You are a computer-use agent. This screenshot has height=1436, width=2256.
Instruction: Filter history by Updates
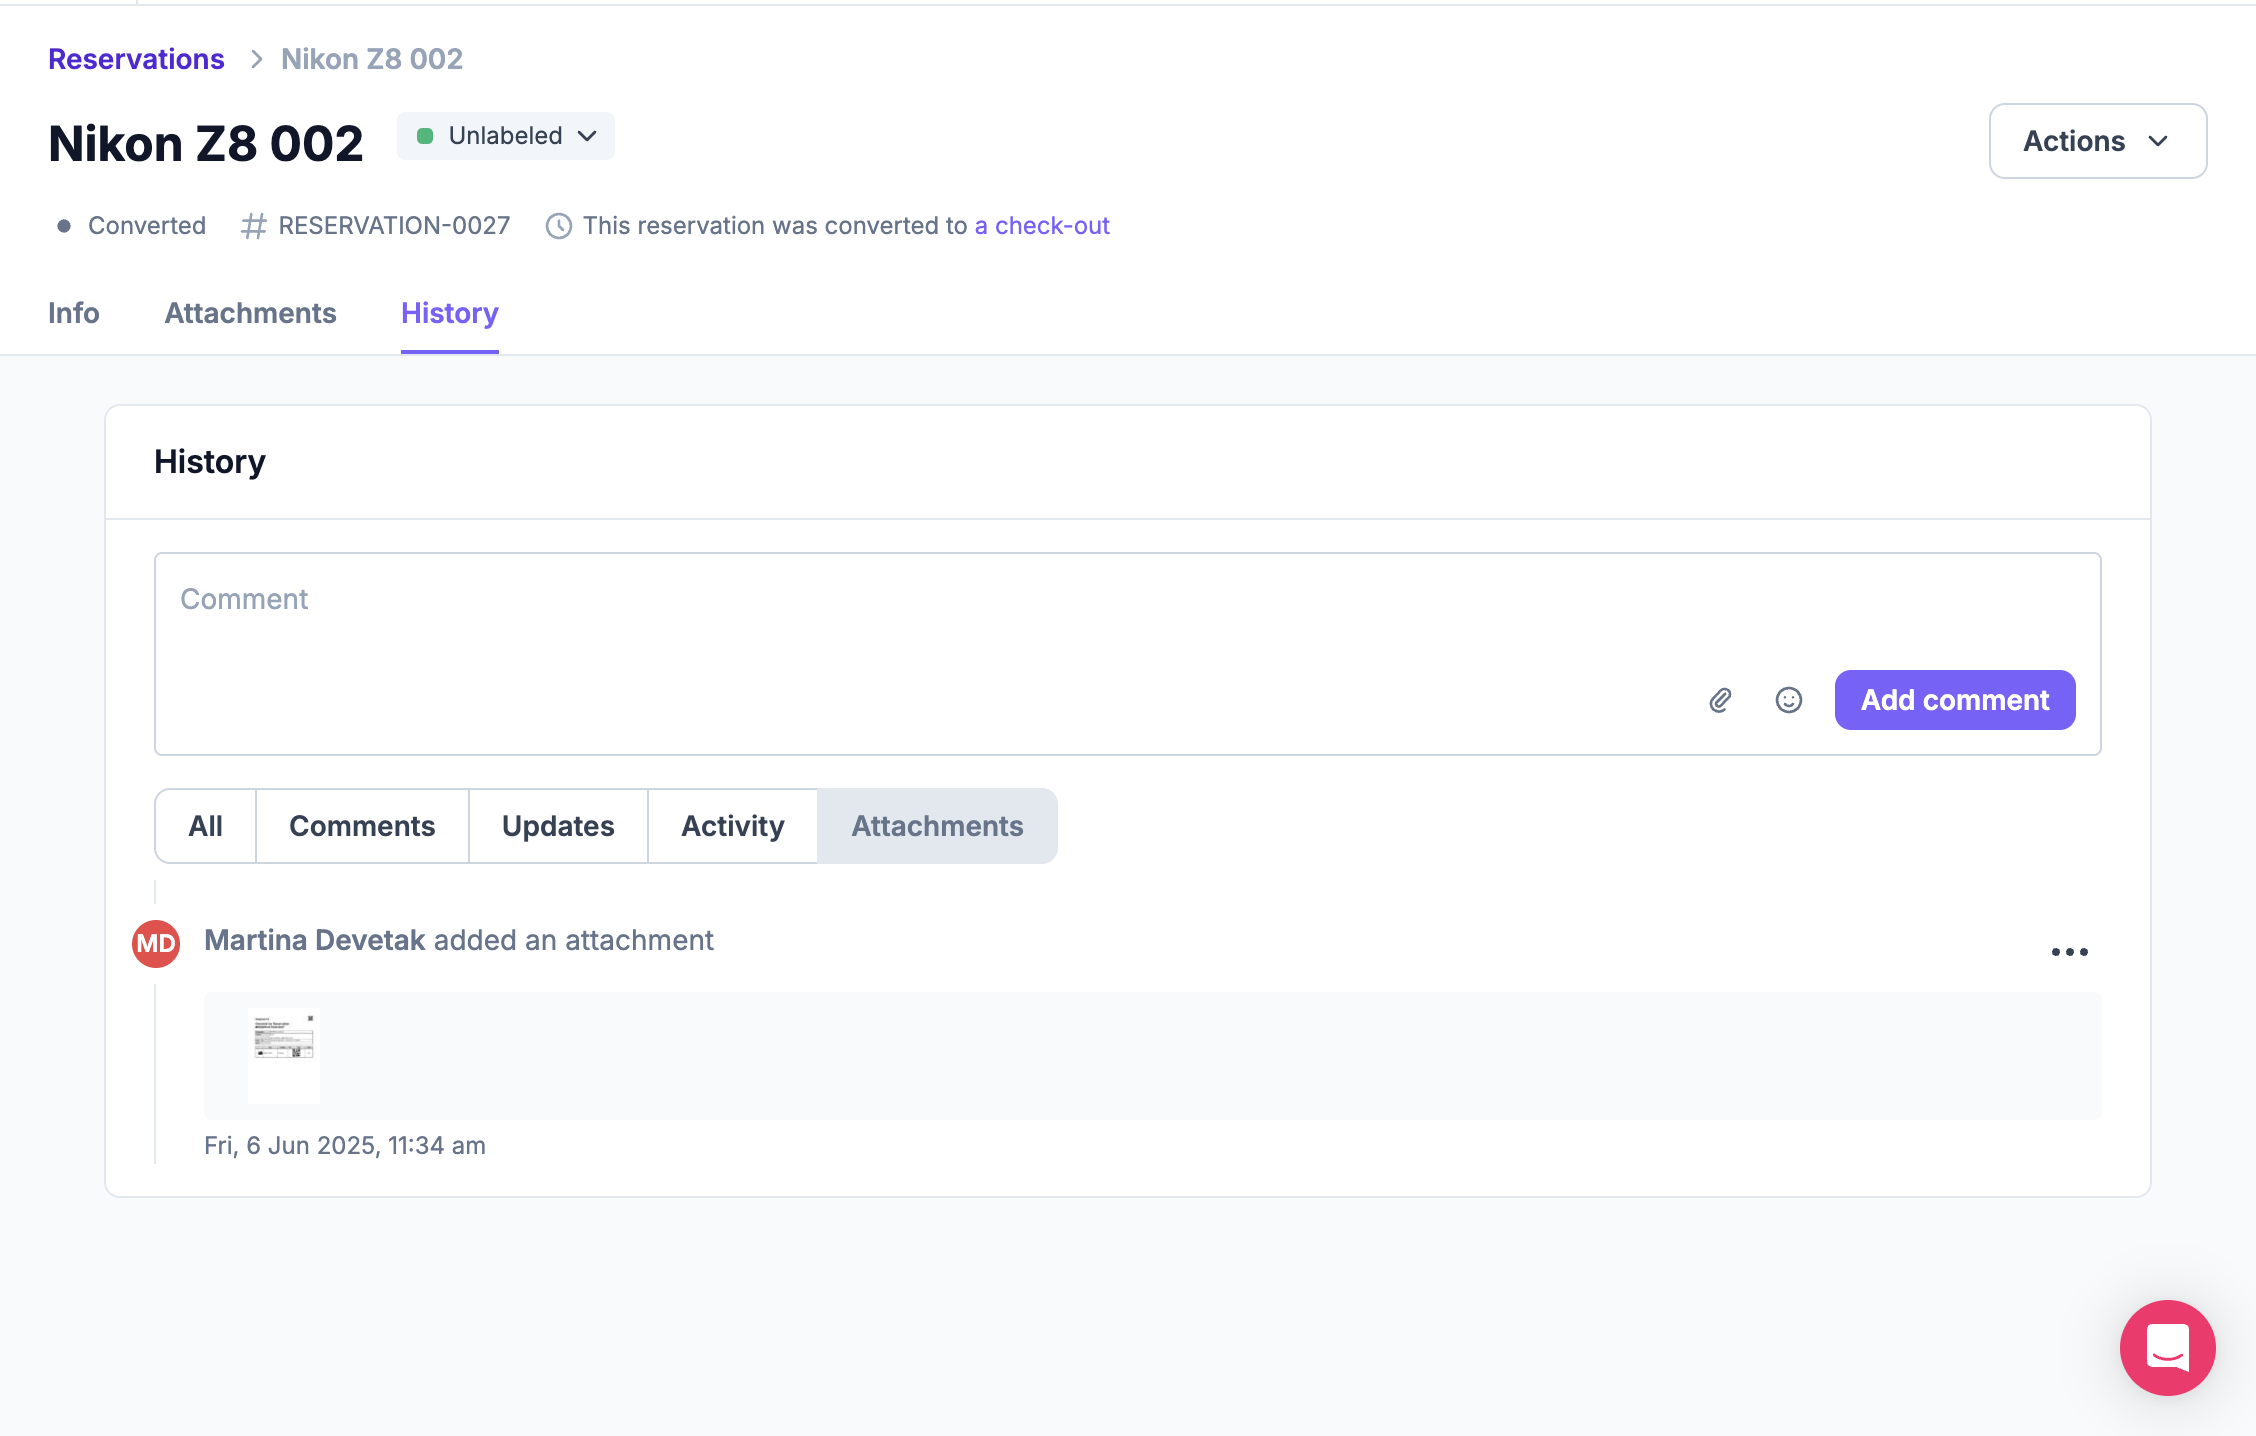(x=558, y=826)
